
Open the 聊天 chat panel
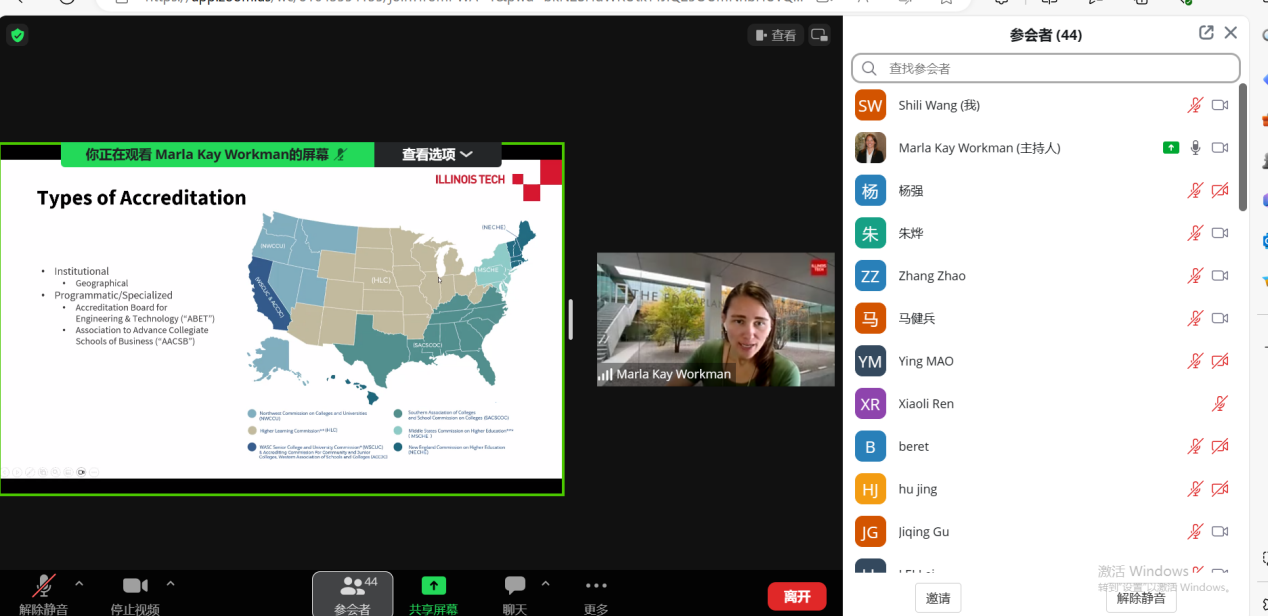[514, 586]
